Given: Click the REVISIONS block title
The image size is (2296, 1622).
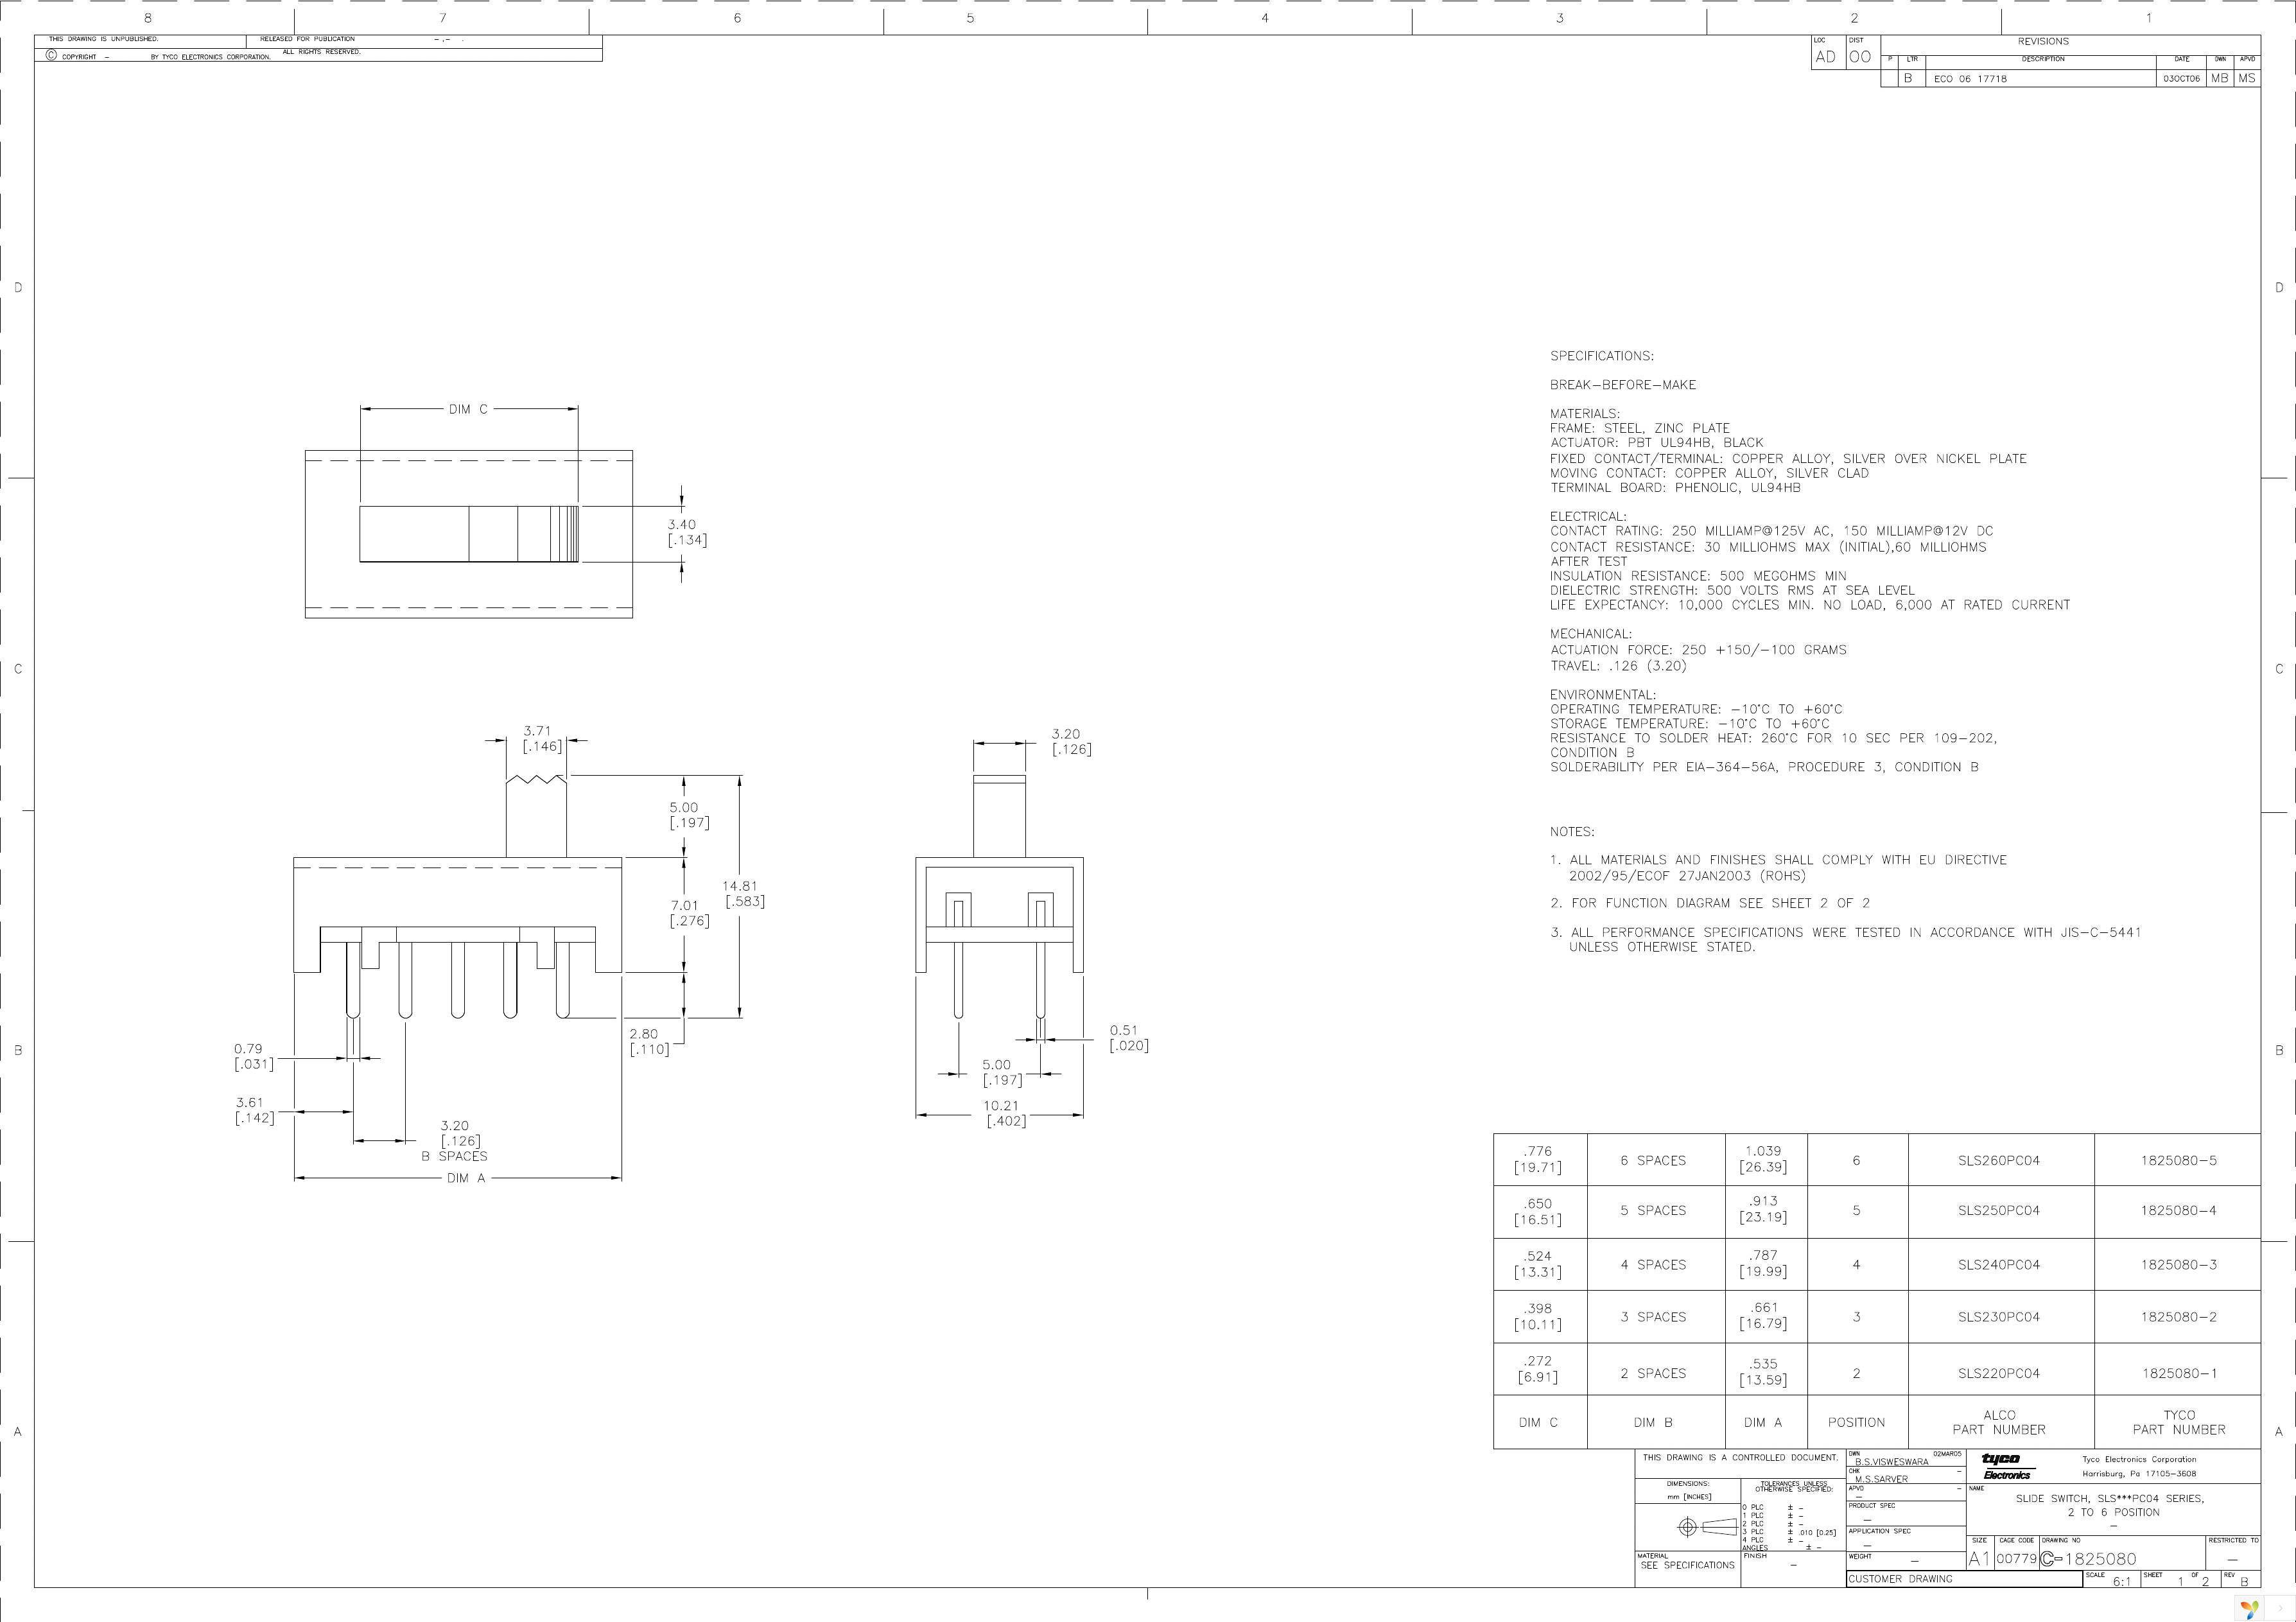Looking at the screenshot, I should (2043, 42).
